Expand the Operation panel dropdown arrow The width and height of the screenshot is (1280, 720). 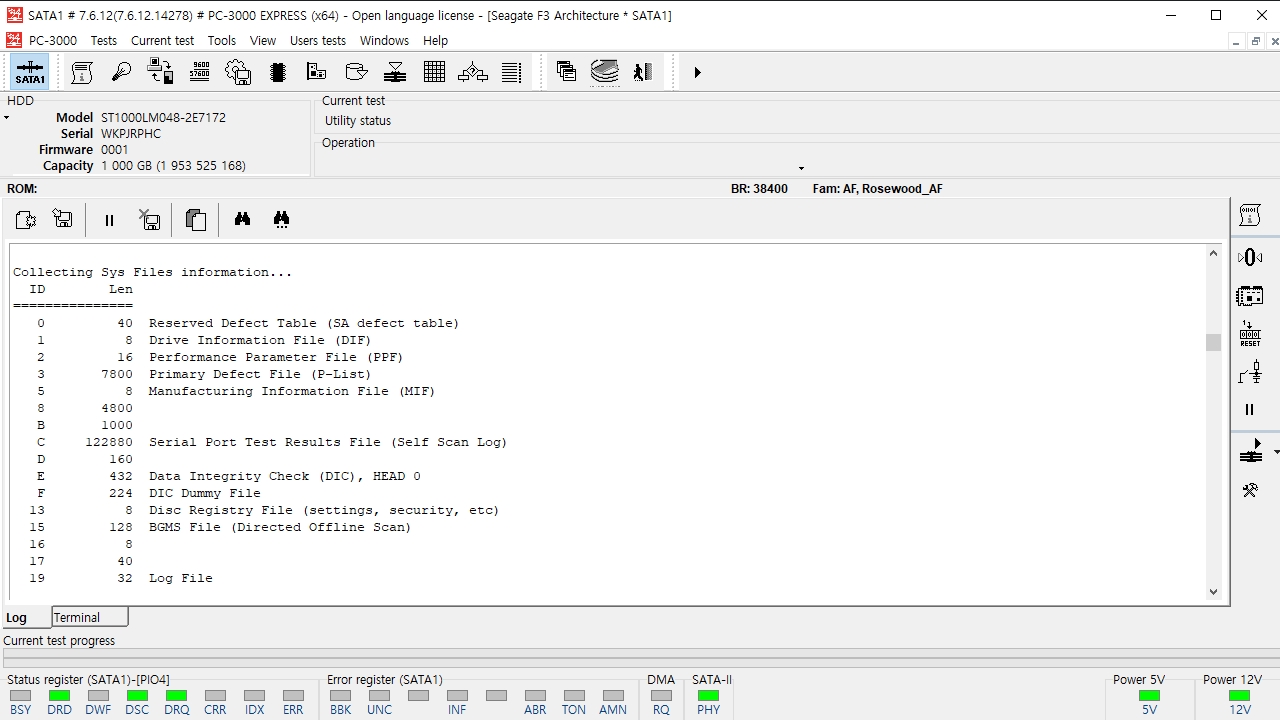coord(801,168)
